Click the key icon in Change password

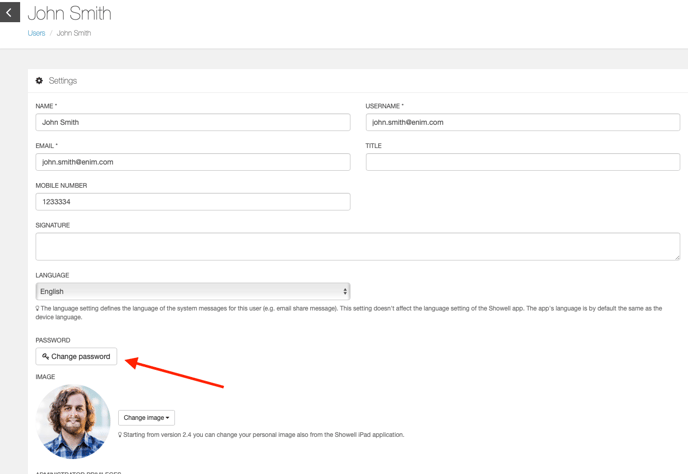pos(45,356)
